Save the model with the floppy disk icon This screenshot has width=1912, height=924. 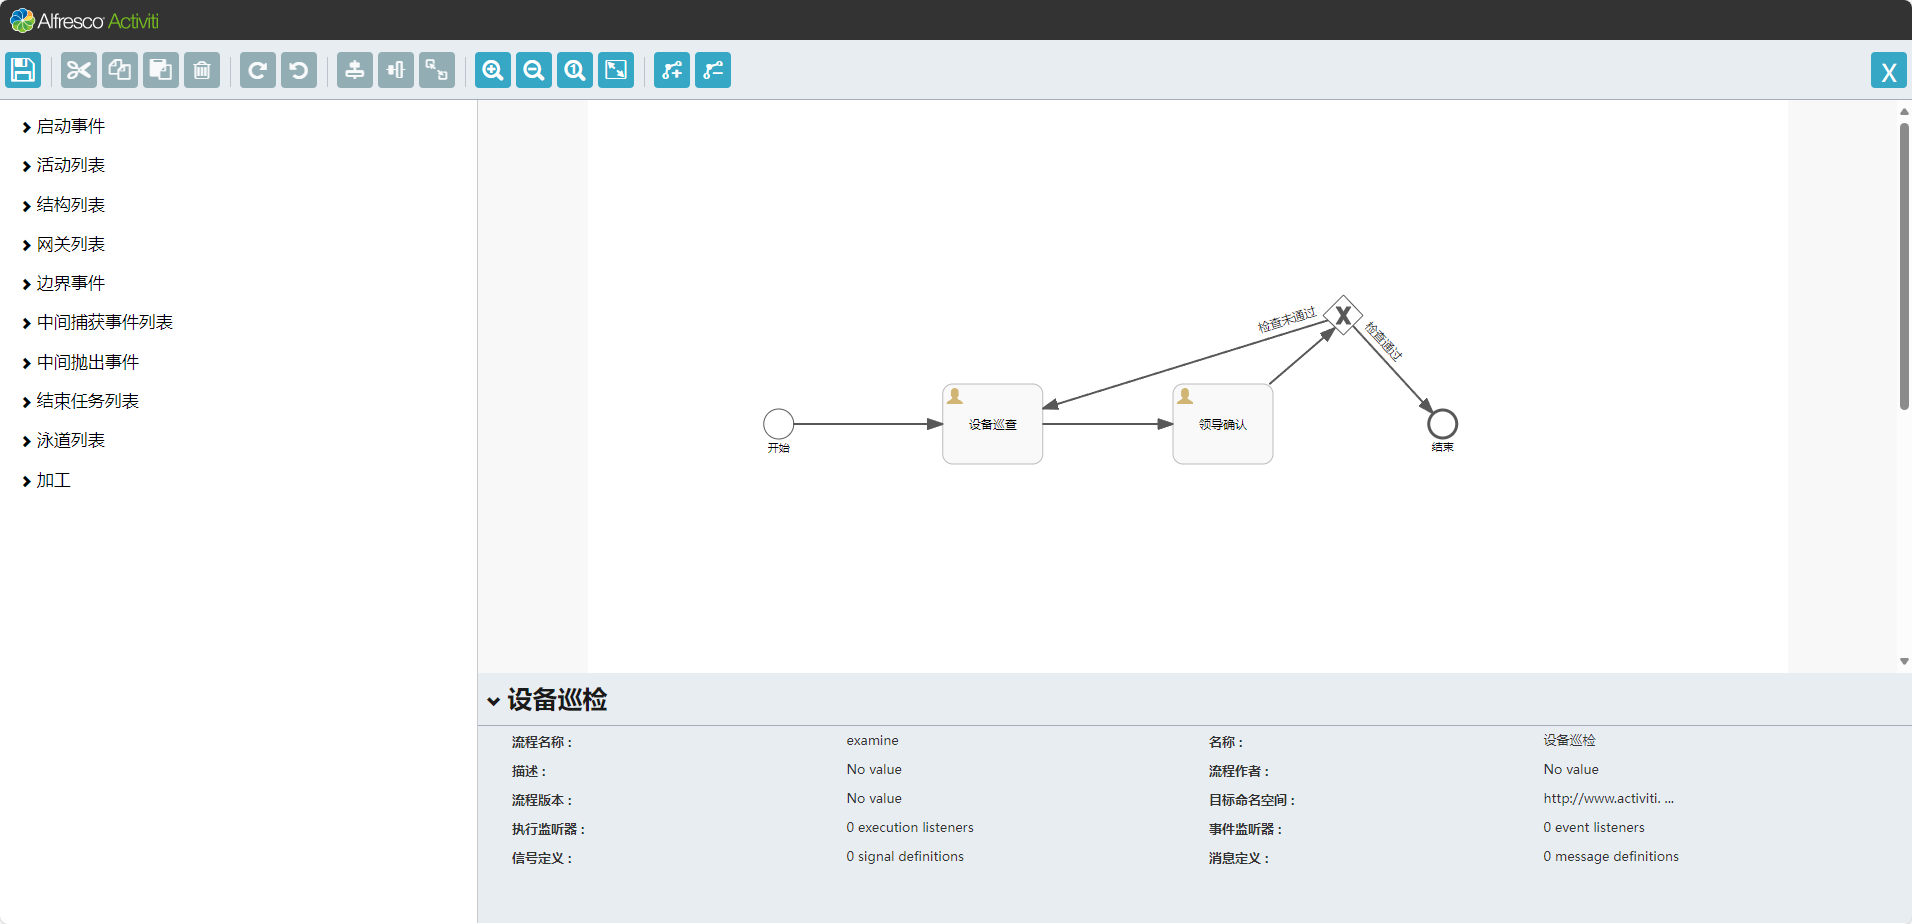[23, 70]
